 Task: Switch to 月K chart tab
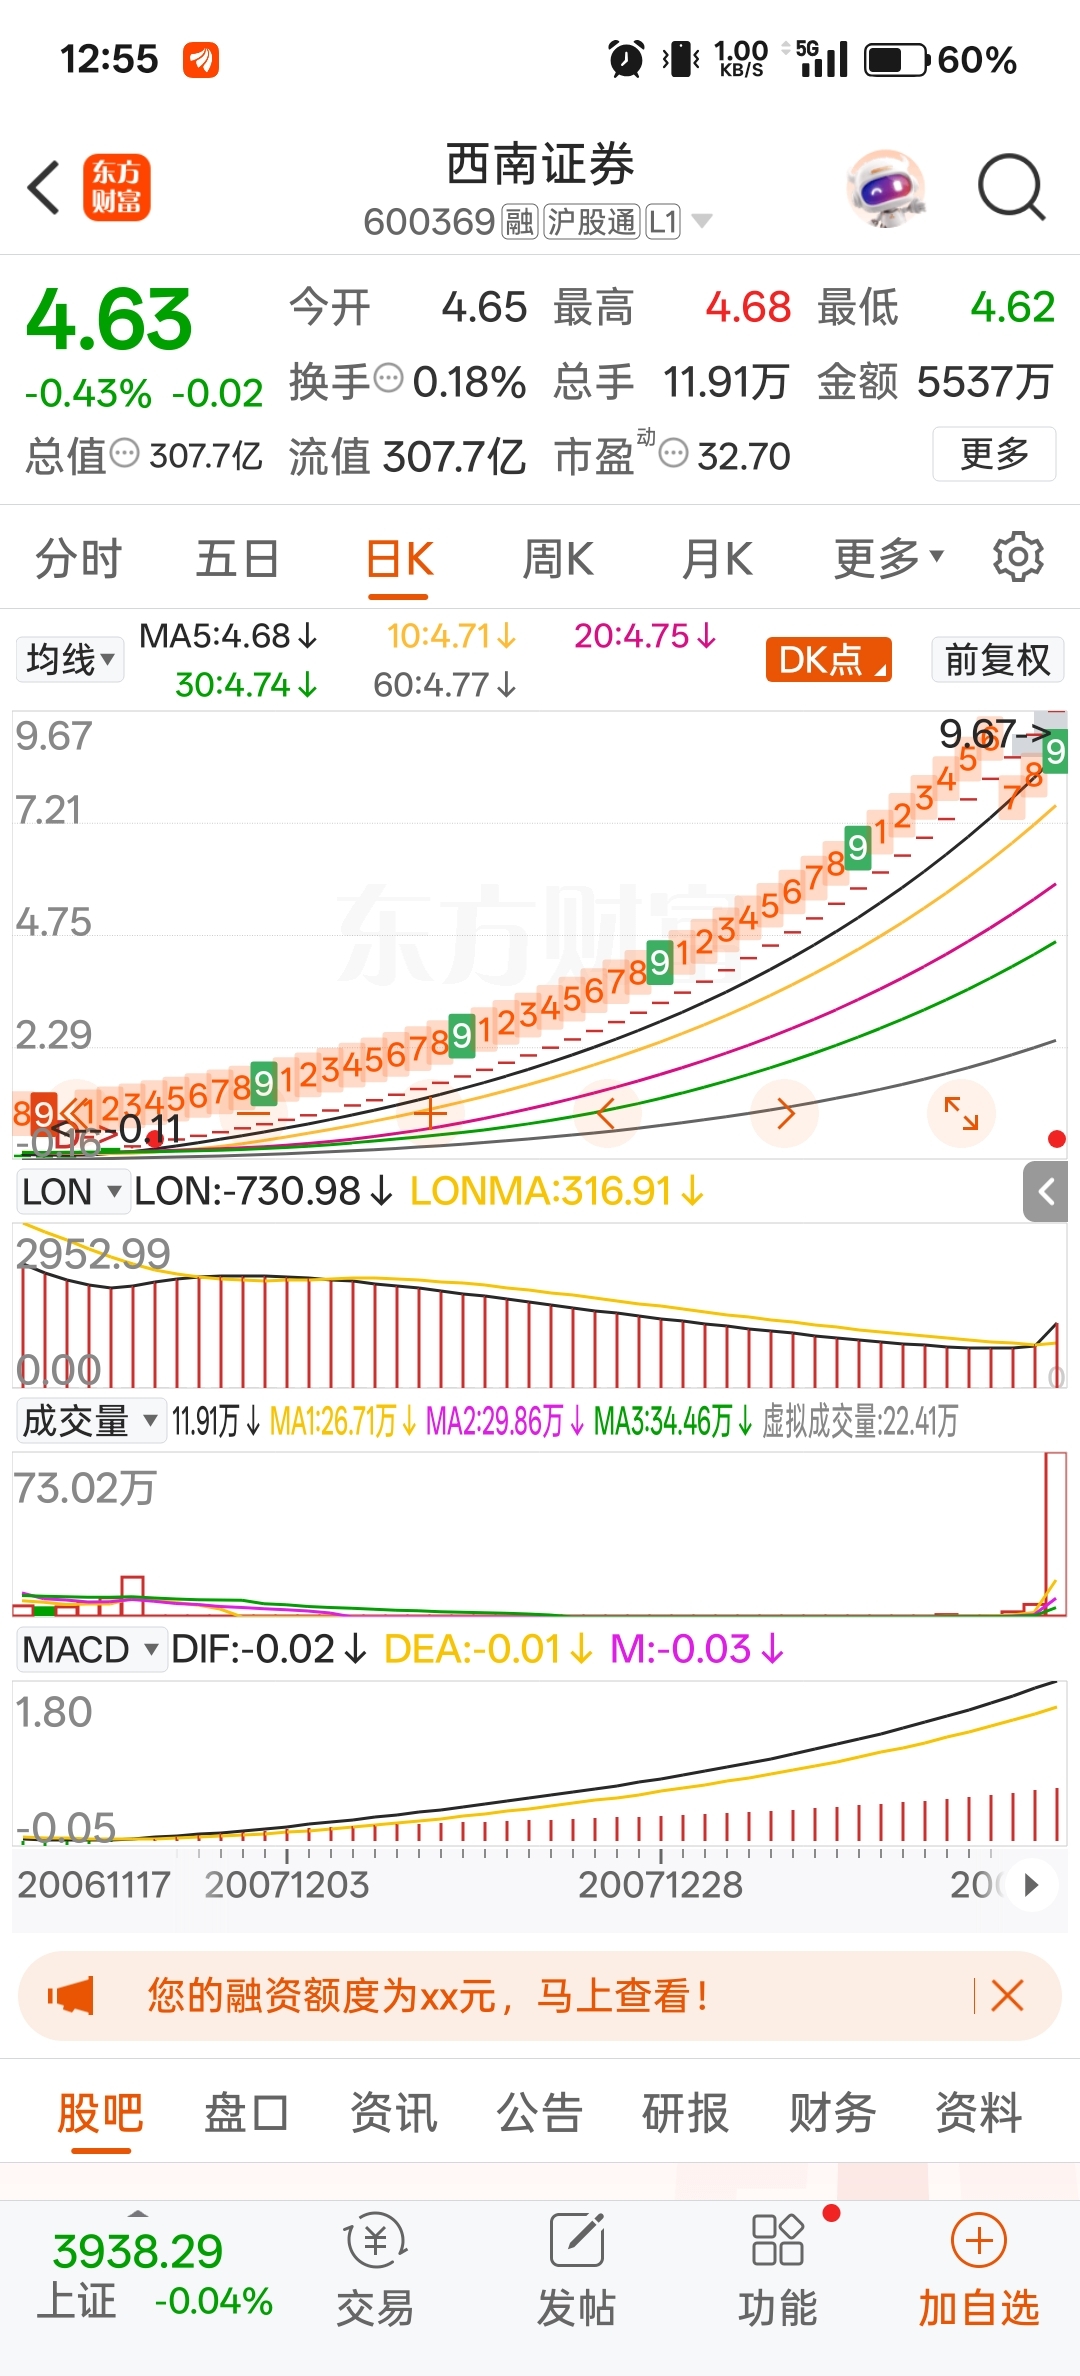pyautogui.click(x=717, y=558)
